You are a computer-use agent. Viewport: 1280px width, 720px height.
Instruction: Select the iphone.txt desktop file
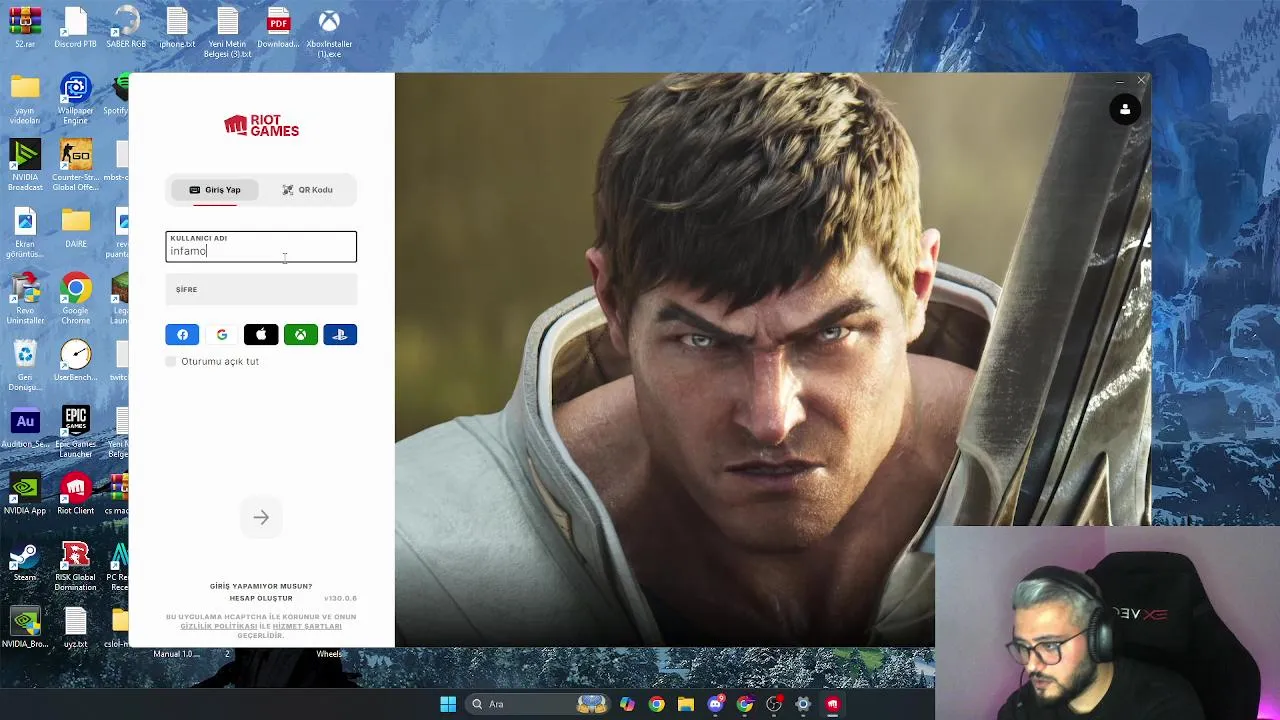click(177, 29)
